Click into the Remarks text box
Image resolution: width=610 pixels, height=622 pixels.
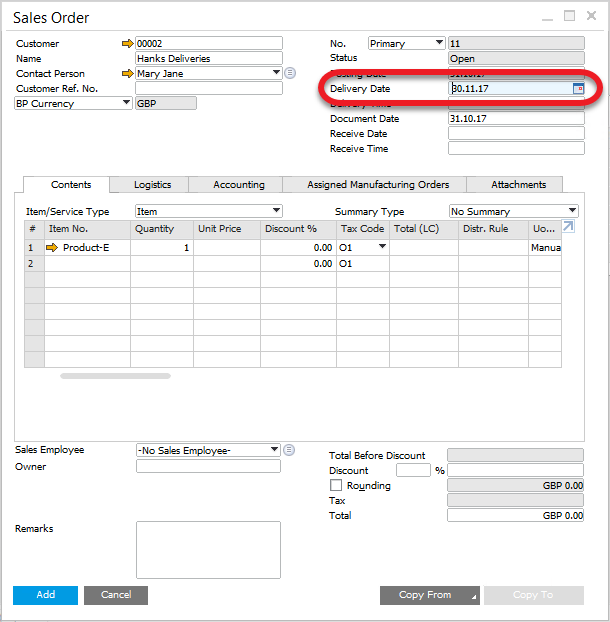[208, 550]
